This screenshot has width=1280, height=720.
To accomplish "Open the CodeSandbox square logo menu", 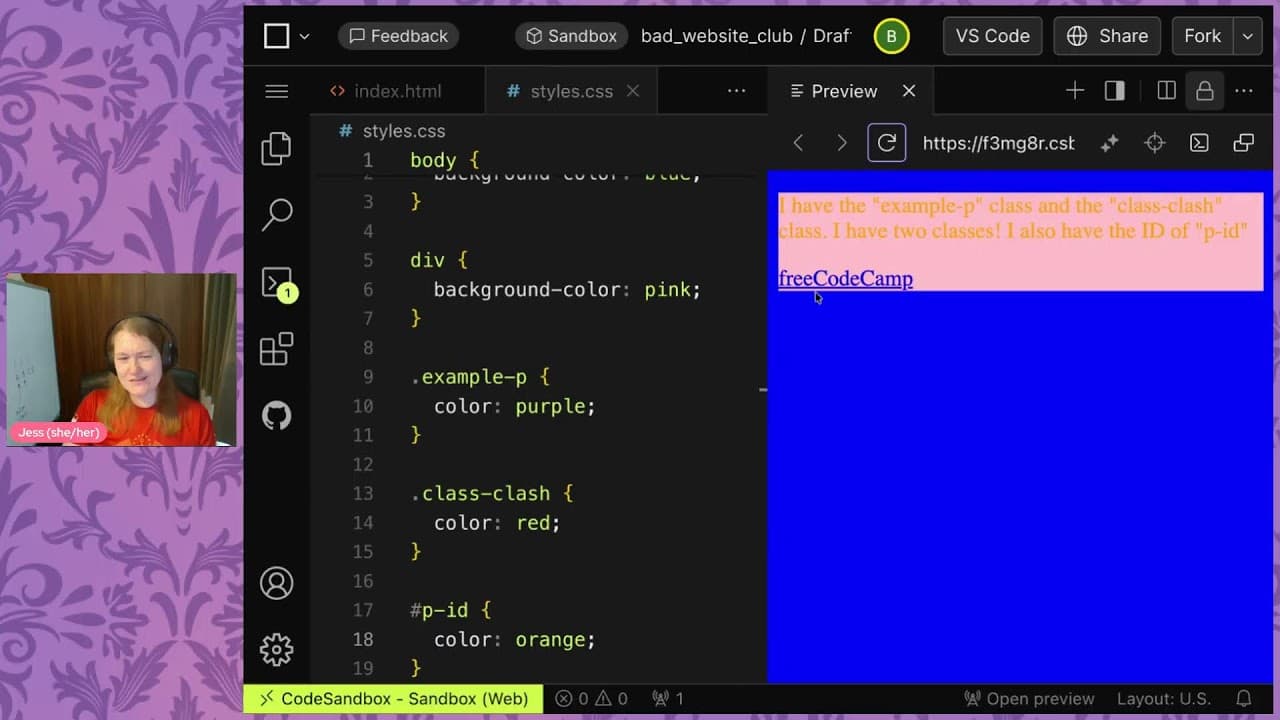I will coord(276,36).
